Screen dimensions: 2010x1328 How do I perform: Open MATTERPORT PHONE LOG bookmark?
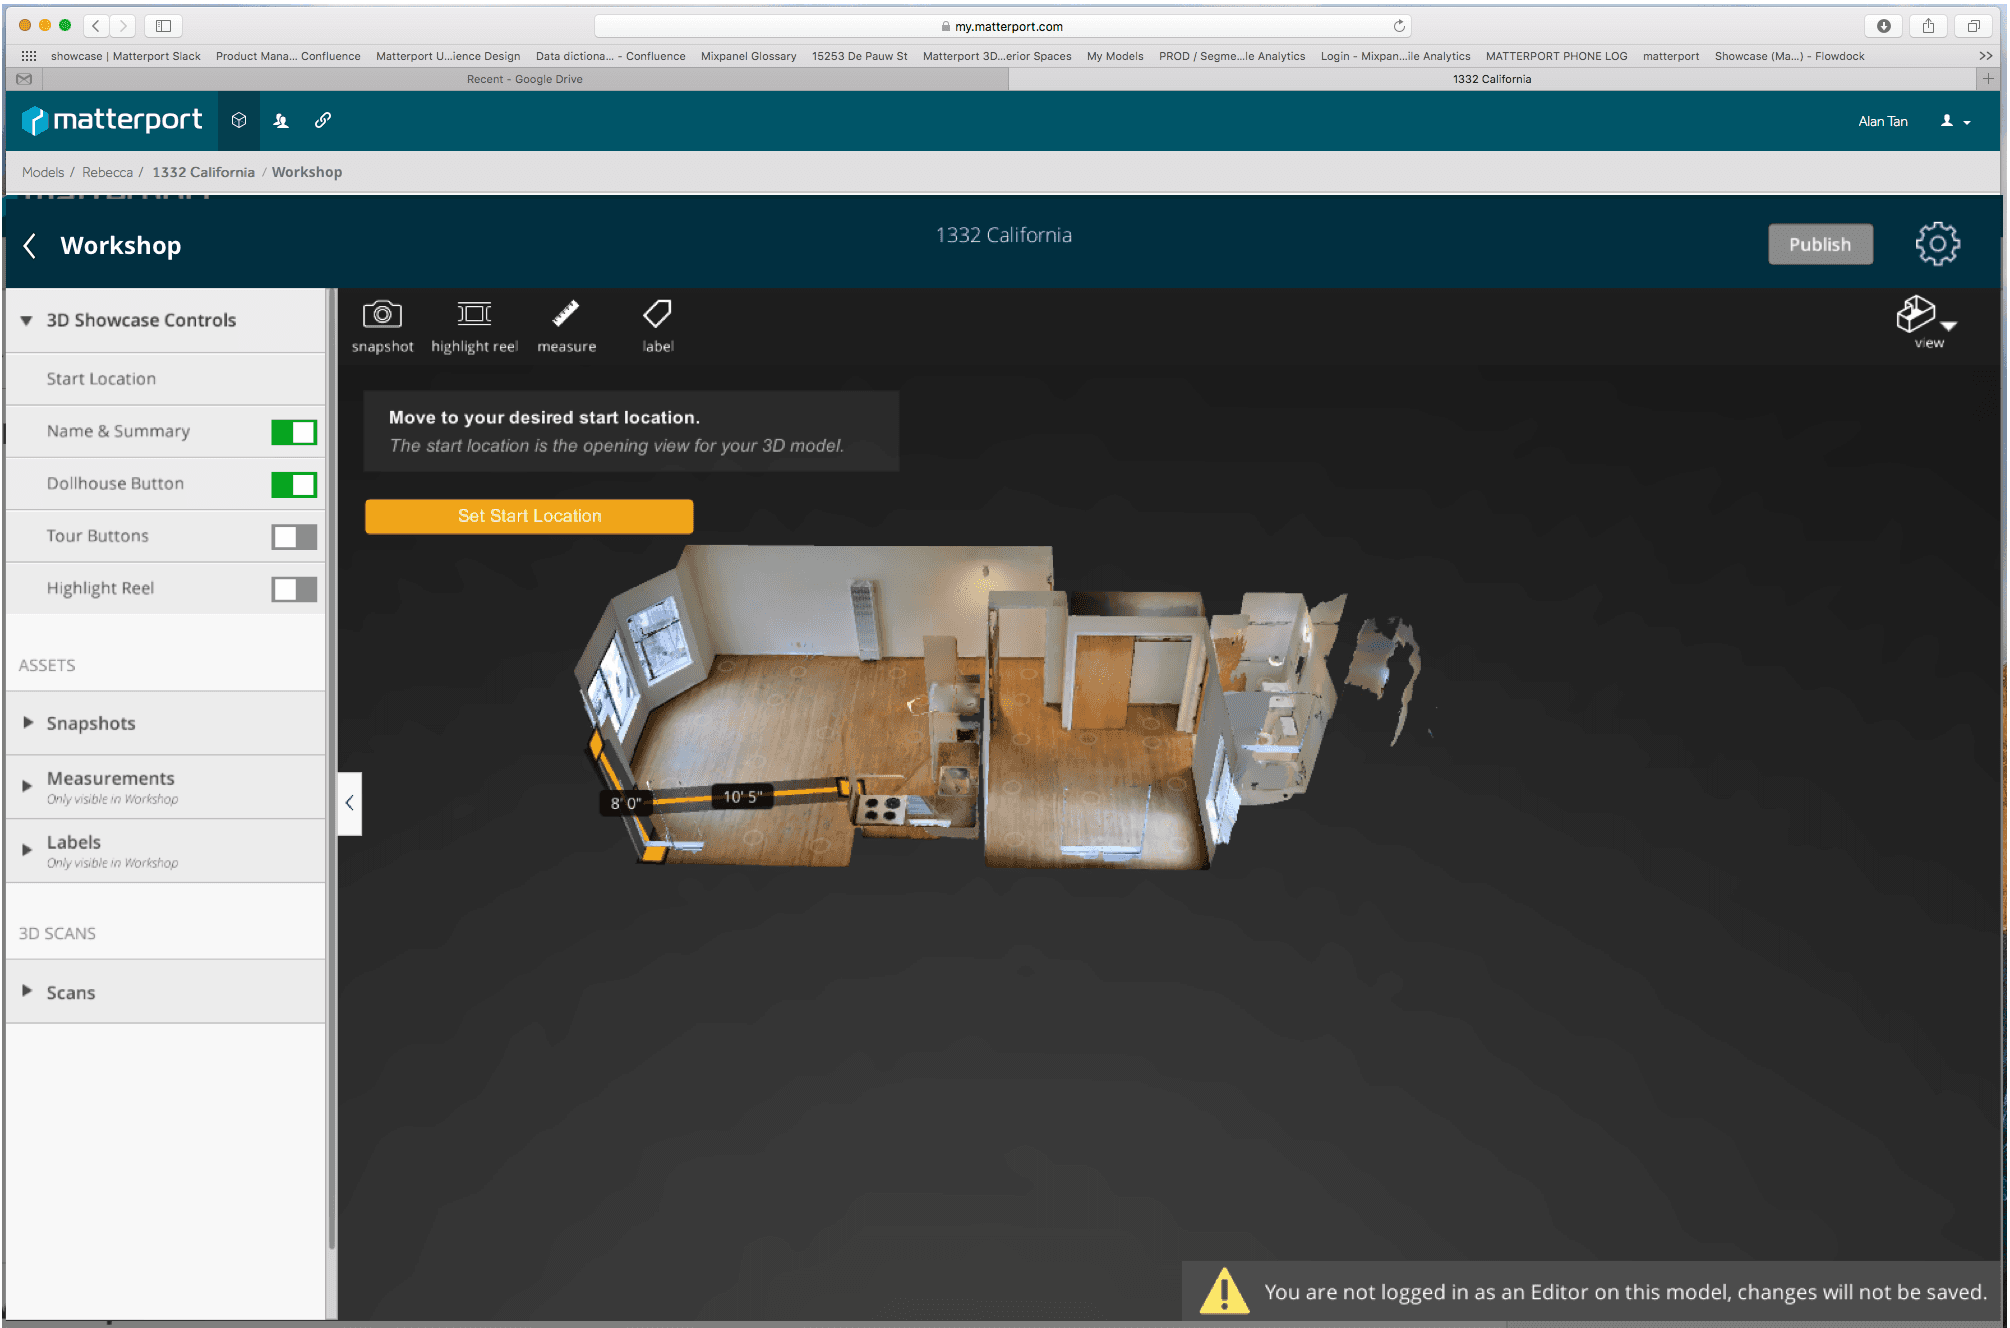(1556, 56)
